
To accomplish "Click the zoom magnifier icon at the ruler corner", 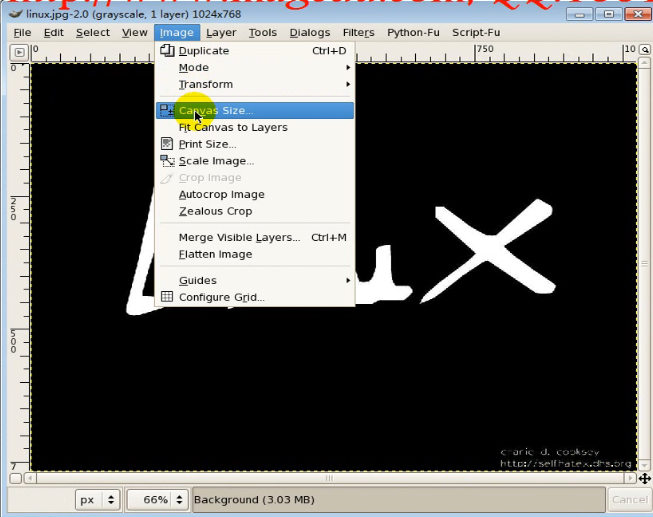I will [x=645, y=50].
